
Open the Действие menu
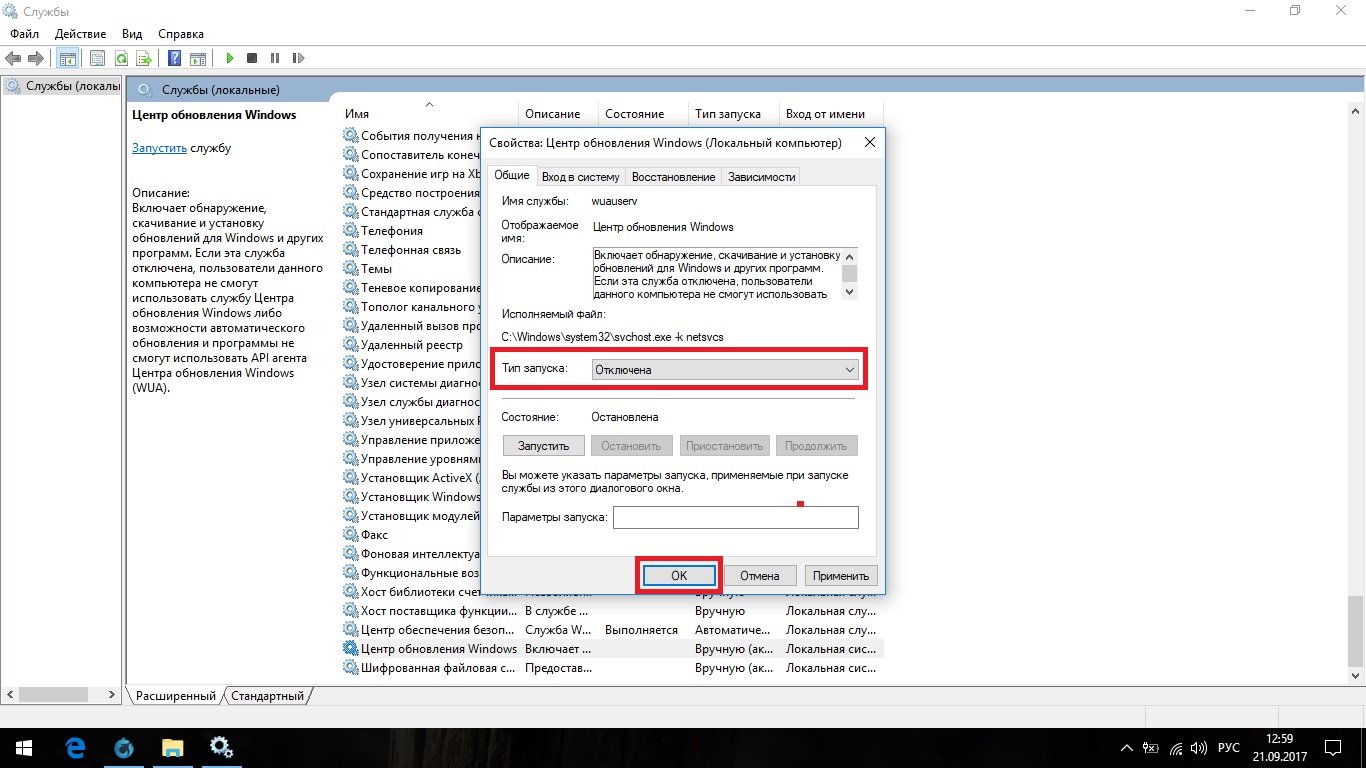[x=81, y=34]
